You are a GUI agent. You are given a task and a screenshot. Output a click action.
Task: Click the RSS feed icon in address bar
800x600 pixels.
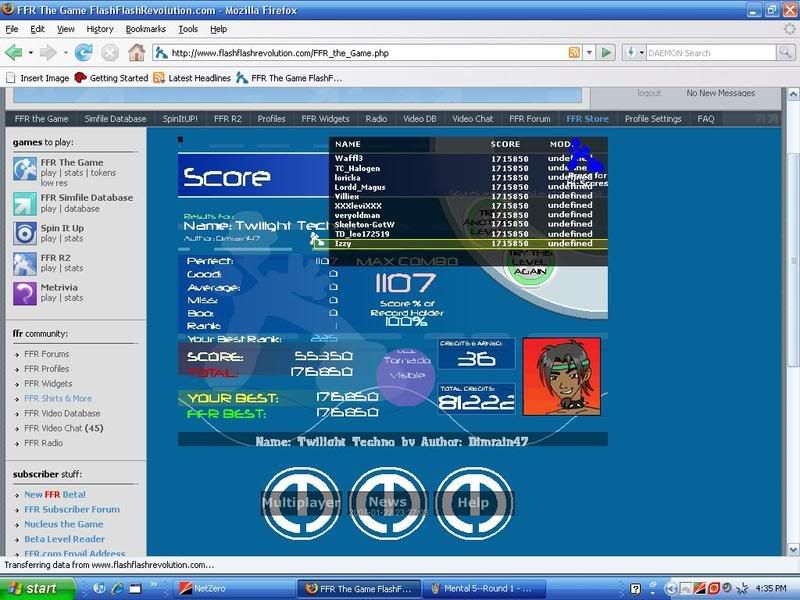[573, 53]
